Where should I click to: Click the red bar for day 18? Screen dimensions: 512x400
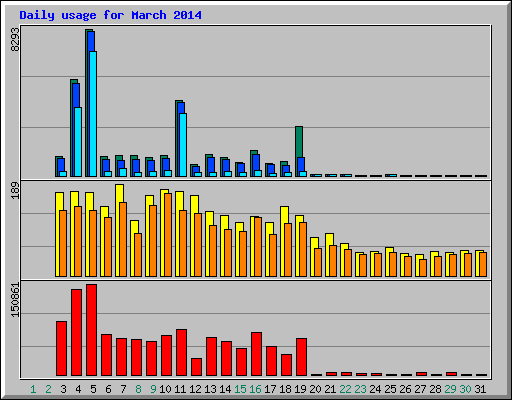pos(286,365)
